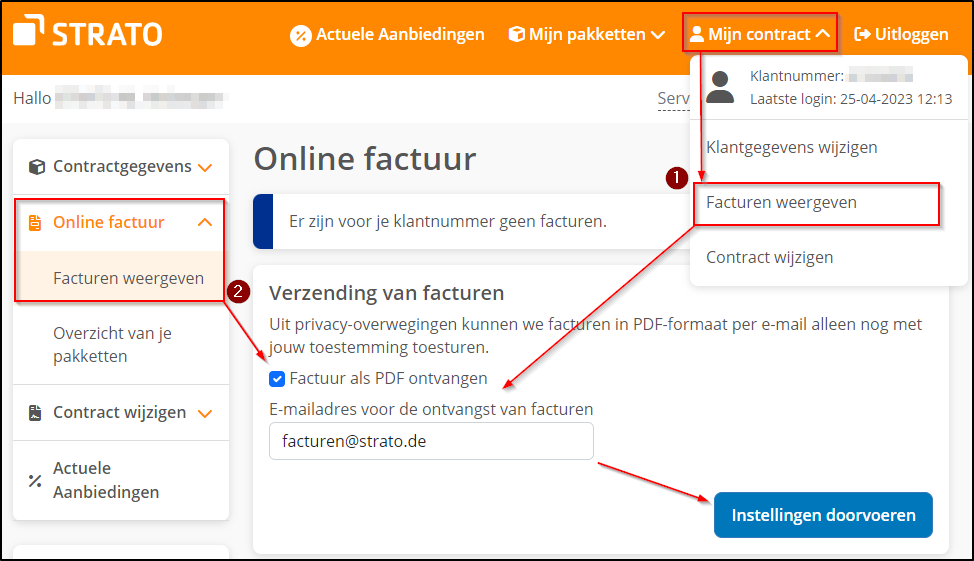Click the Verzending van facturen heading

coord(386,293)
